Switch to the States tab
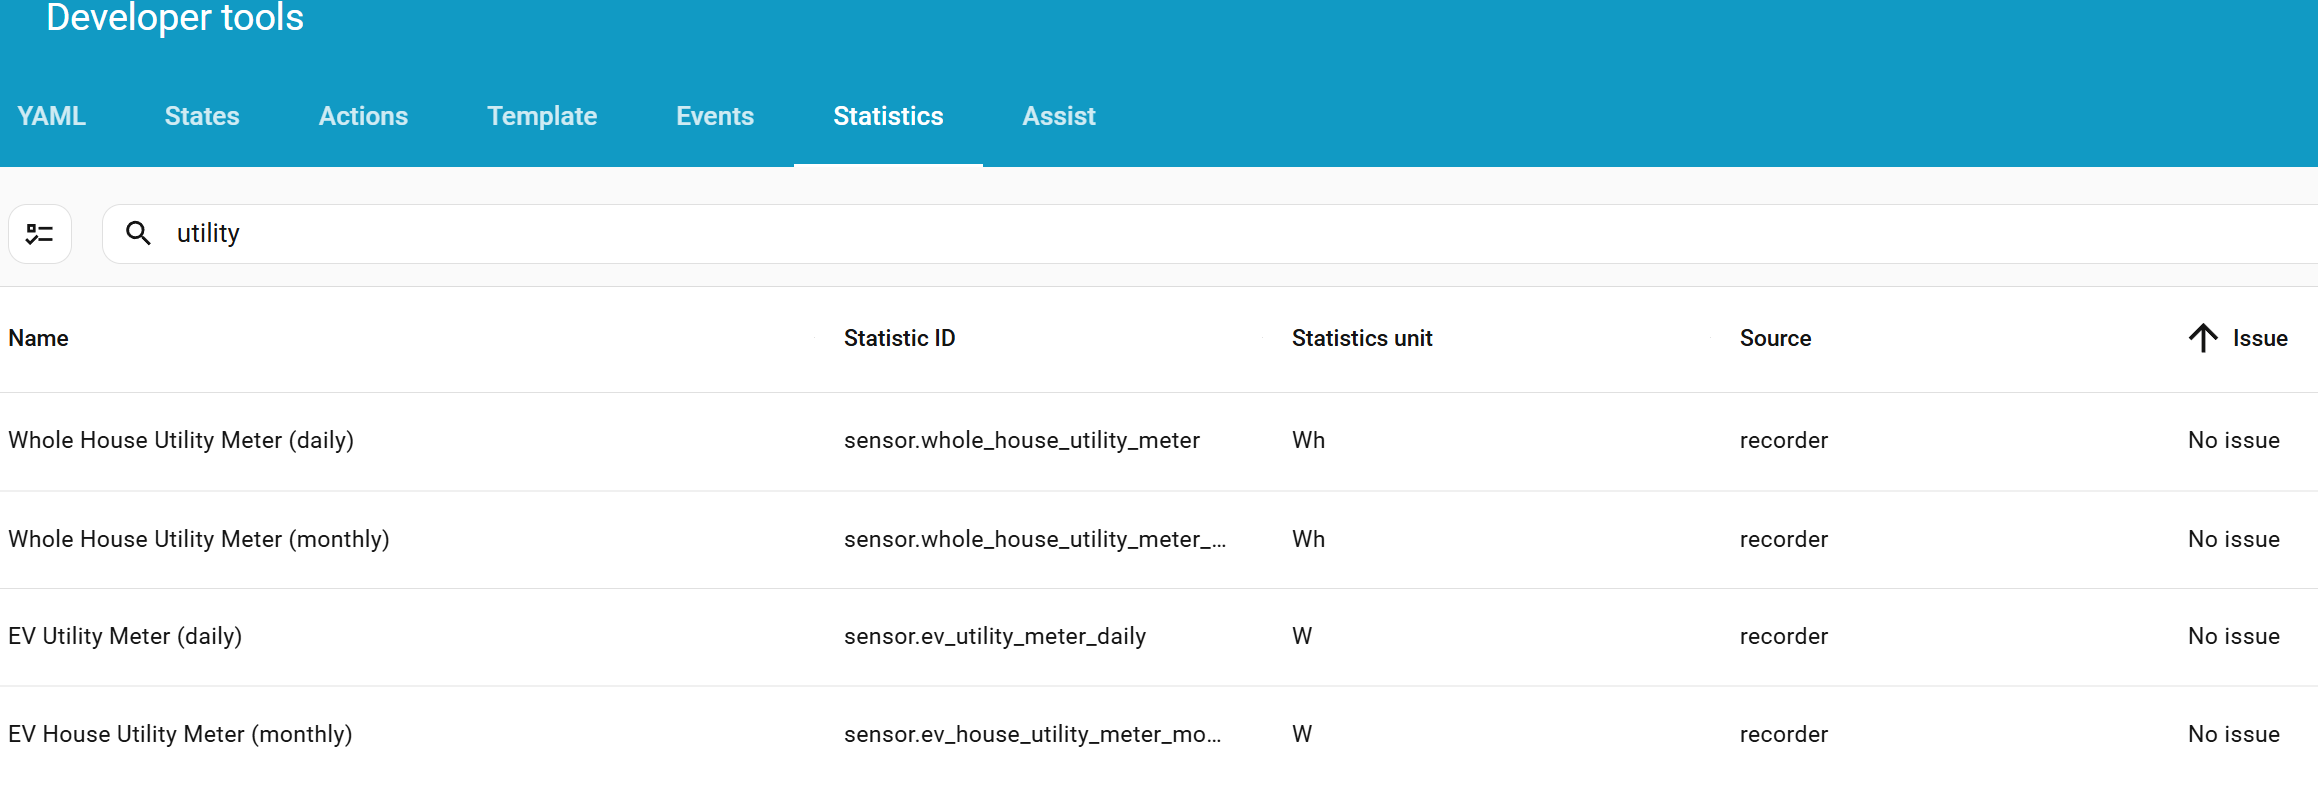Viewport: 2318px width, 787px height. click(x=202, y=116)
